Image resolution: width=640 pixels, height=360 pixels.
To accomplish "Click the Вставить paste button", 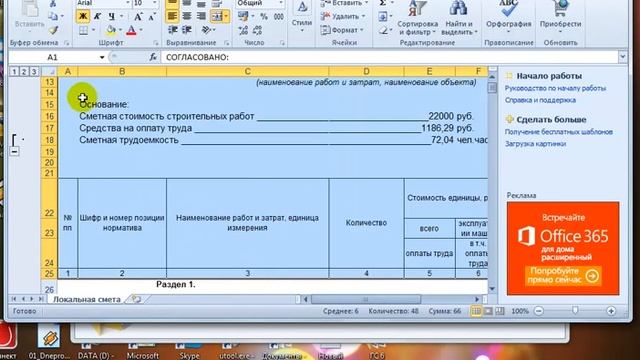I will coord(29,16).
